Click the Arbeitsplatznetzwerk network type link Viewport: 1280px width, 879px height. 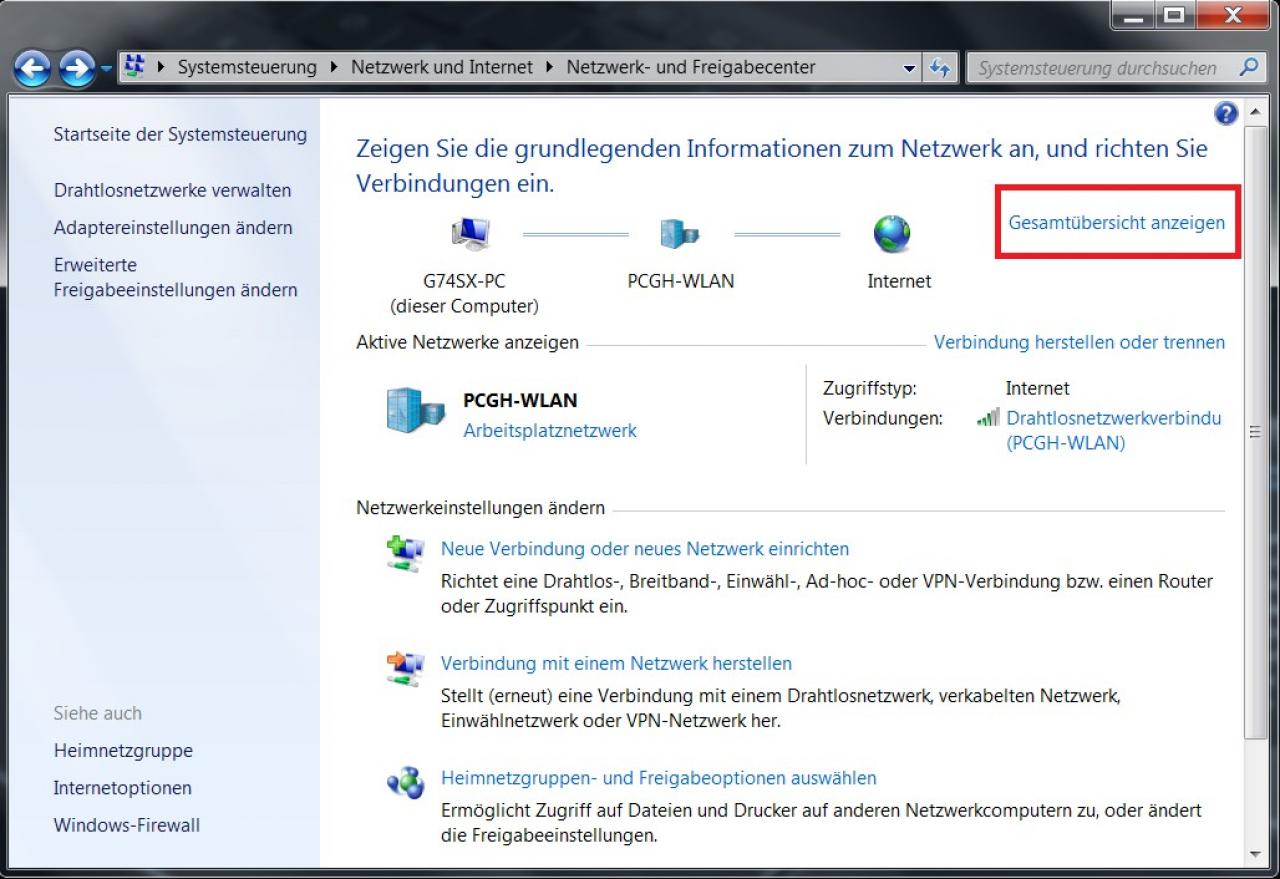pyautogui.click(x=550, y=431)
